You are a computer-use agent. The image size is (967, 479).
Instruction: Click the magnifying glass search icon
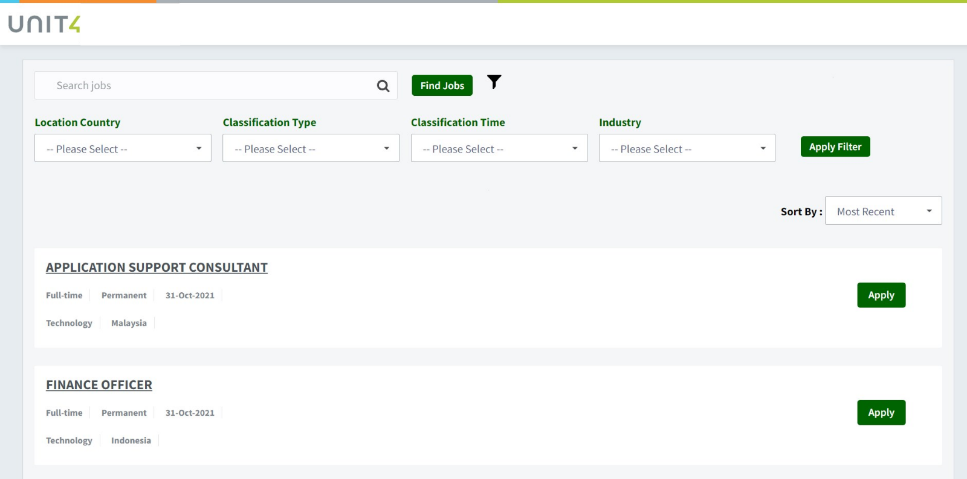383,86
